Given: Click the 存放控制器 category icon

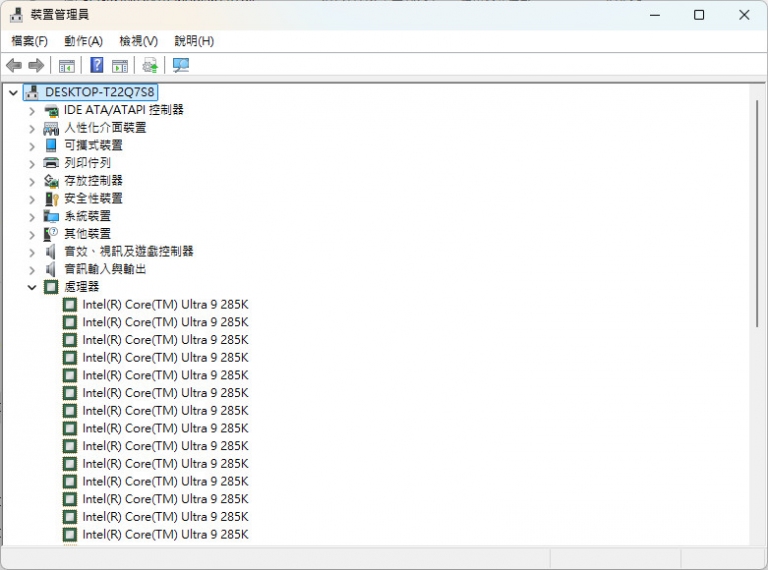Looking at the screenshot, I should tap(51, 181).
